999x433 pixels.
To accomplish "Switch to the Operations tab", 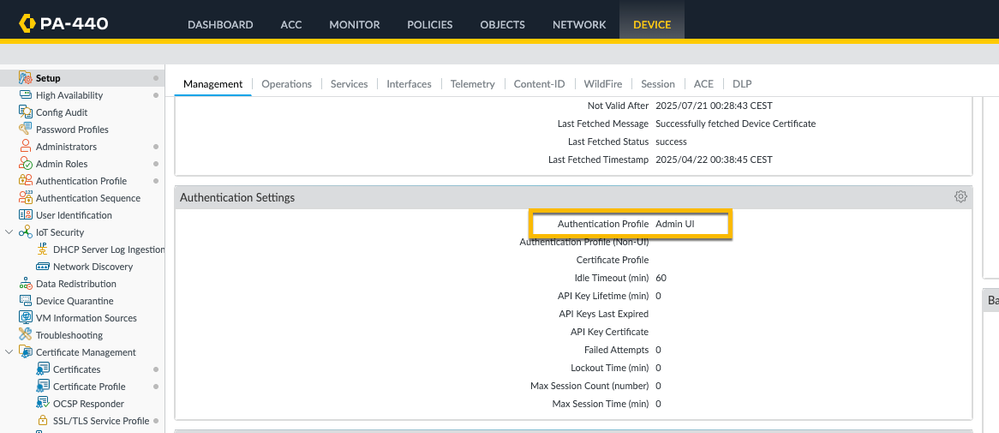I will pos(286,84).
